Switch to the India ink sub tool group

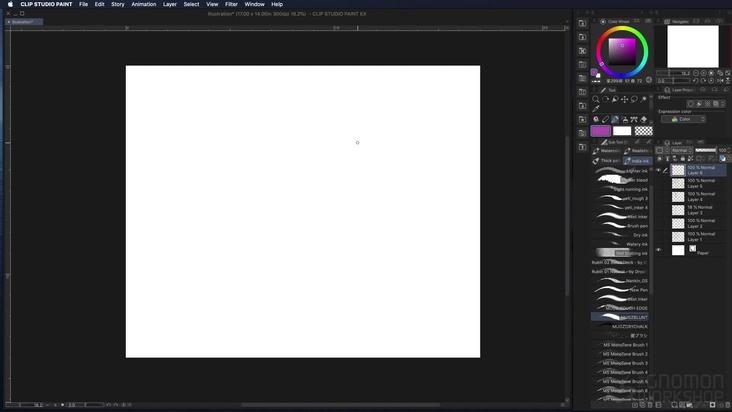[636, 160]
